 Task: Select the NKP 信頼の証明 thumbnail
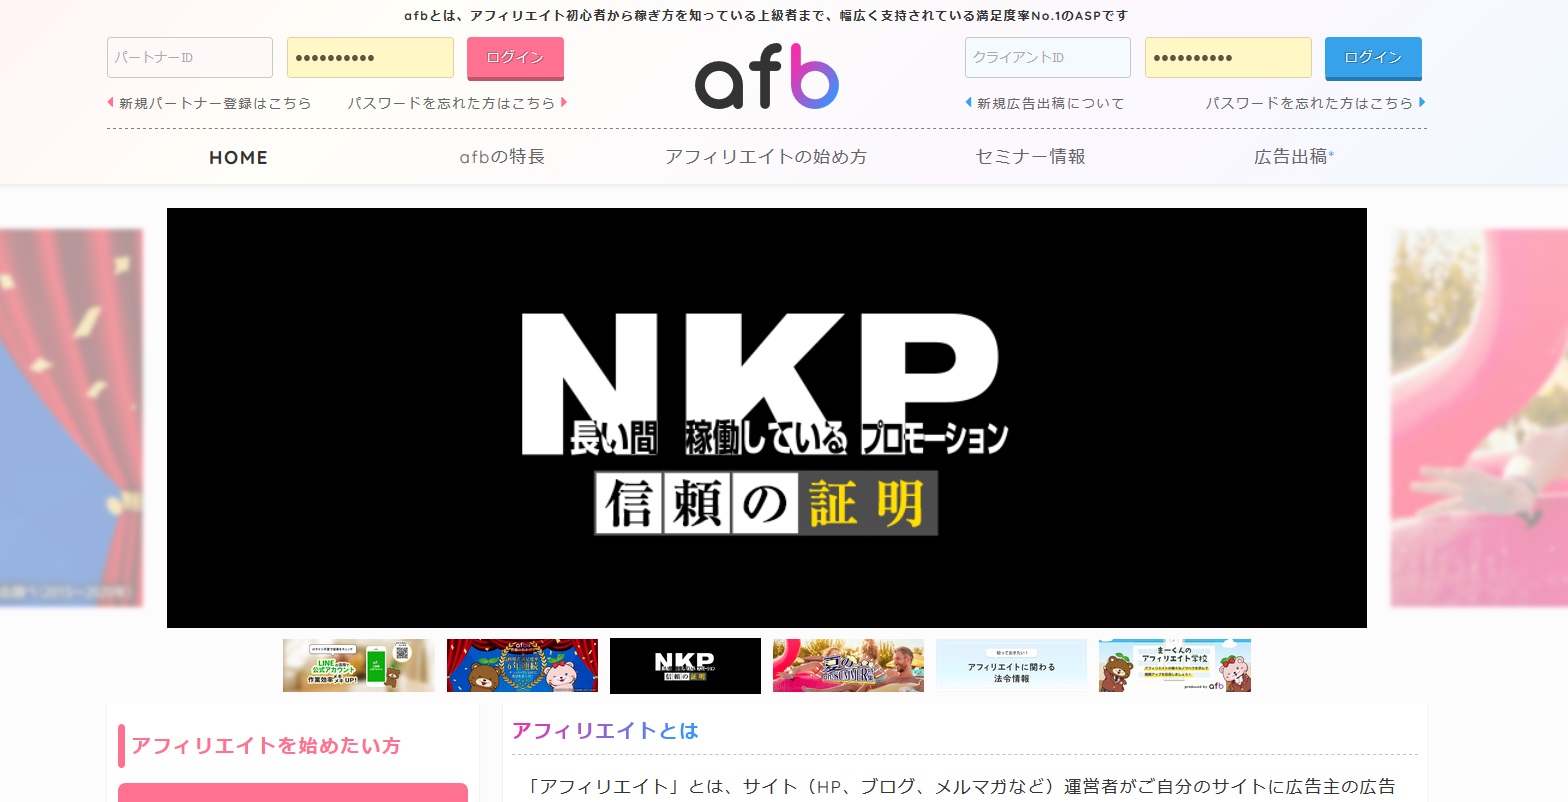pyautogui.click(x=685, y=666)
